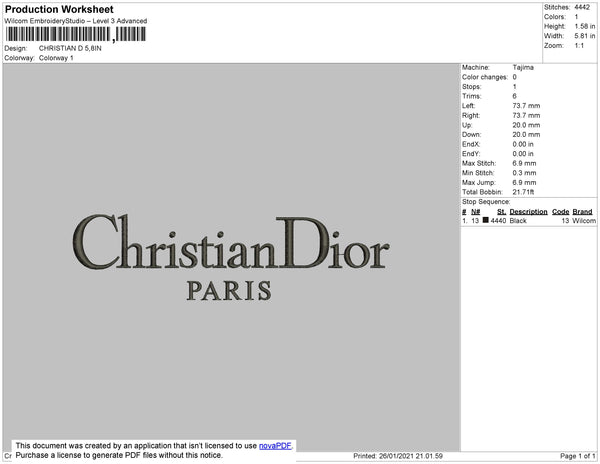Click the 'Stop Sequence:' label
The image size is (600, 464).
[x=486, y=202]
